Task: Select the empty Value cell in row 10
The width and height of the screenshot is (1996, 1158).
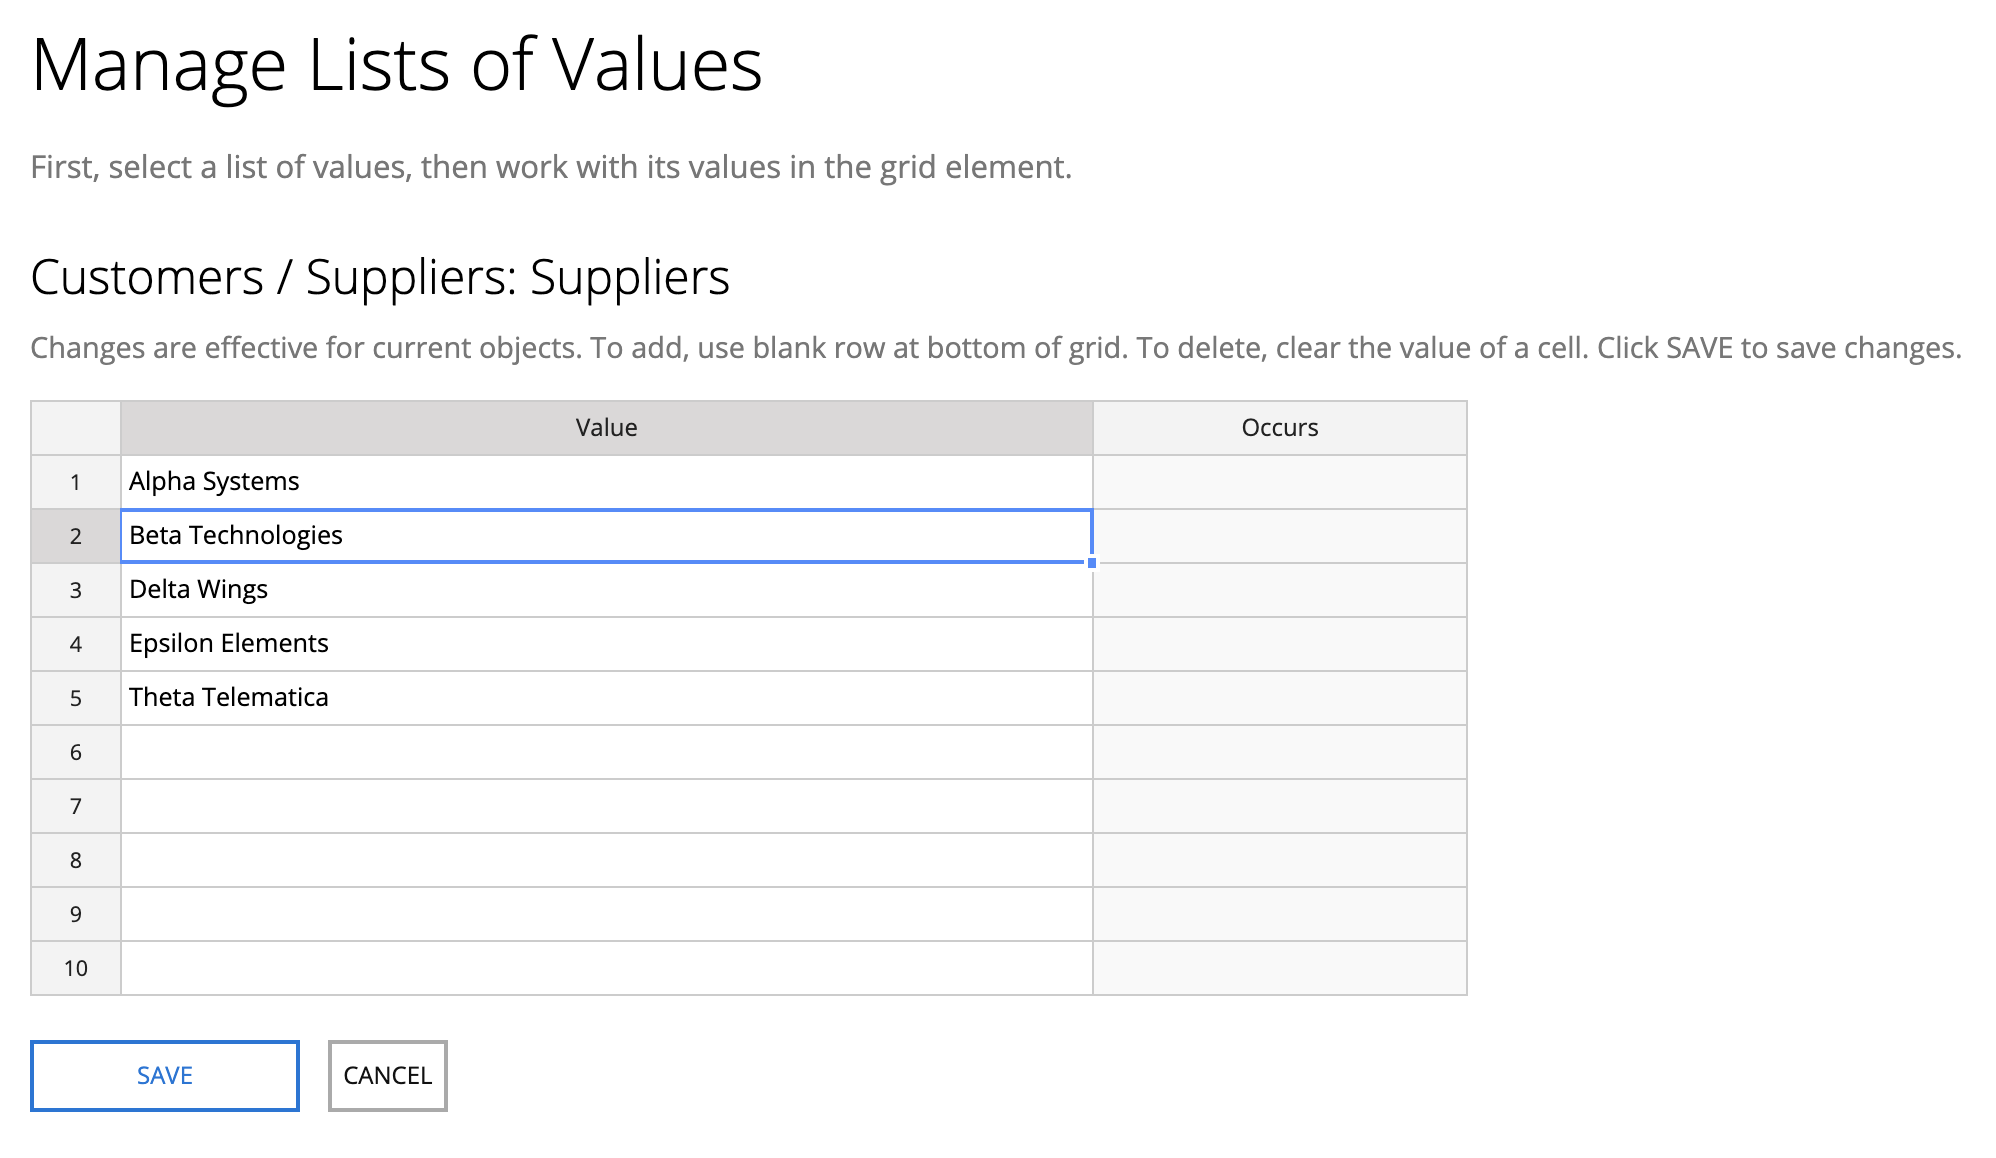Action: tap(606, 968)
